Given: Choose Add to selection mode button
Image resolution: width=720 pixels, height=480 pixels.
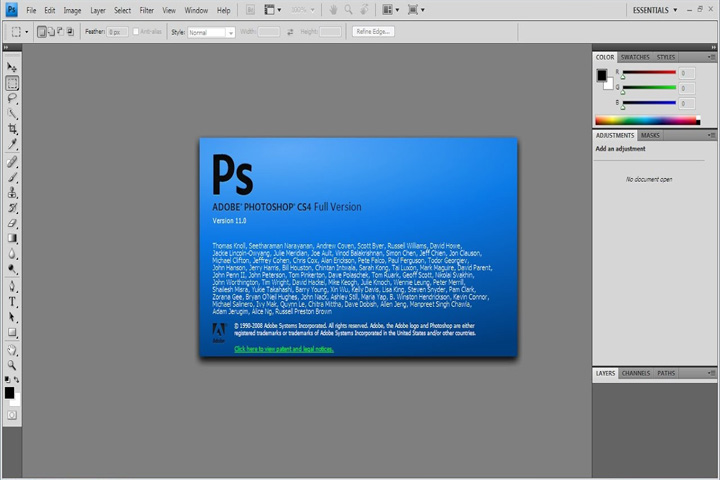Looking at the screenshot, I should tap(51, 32).
